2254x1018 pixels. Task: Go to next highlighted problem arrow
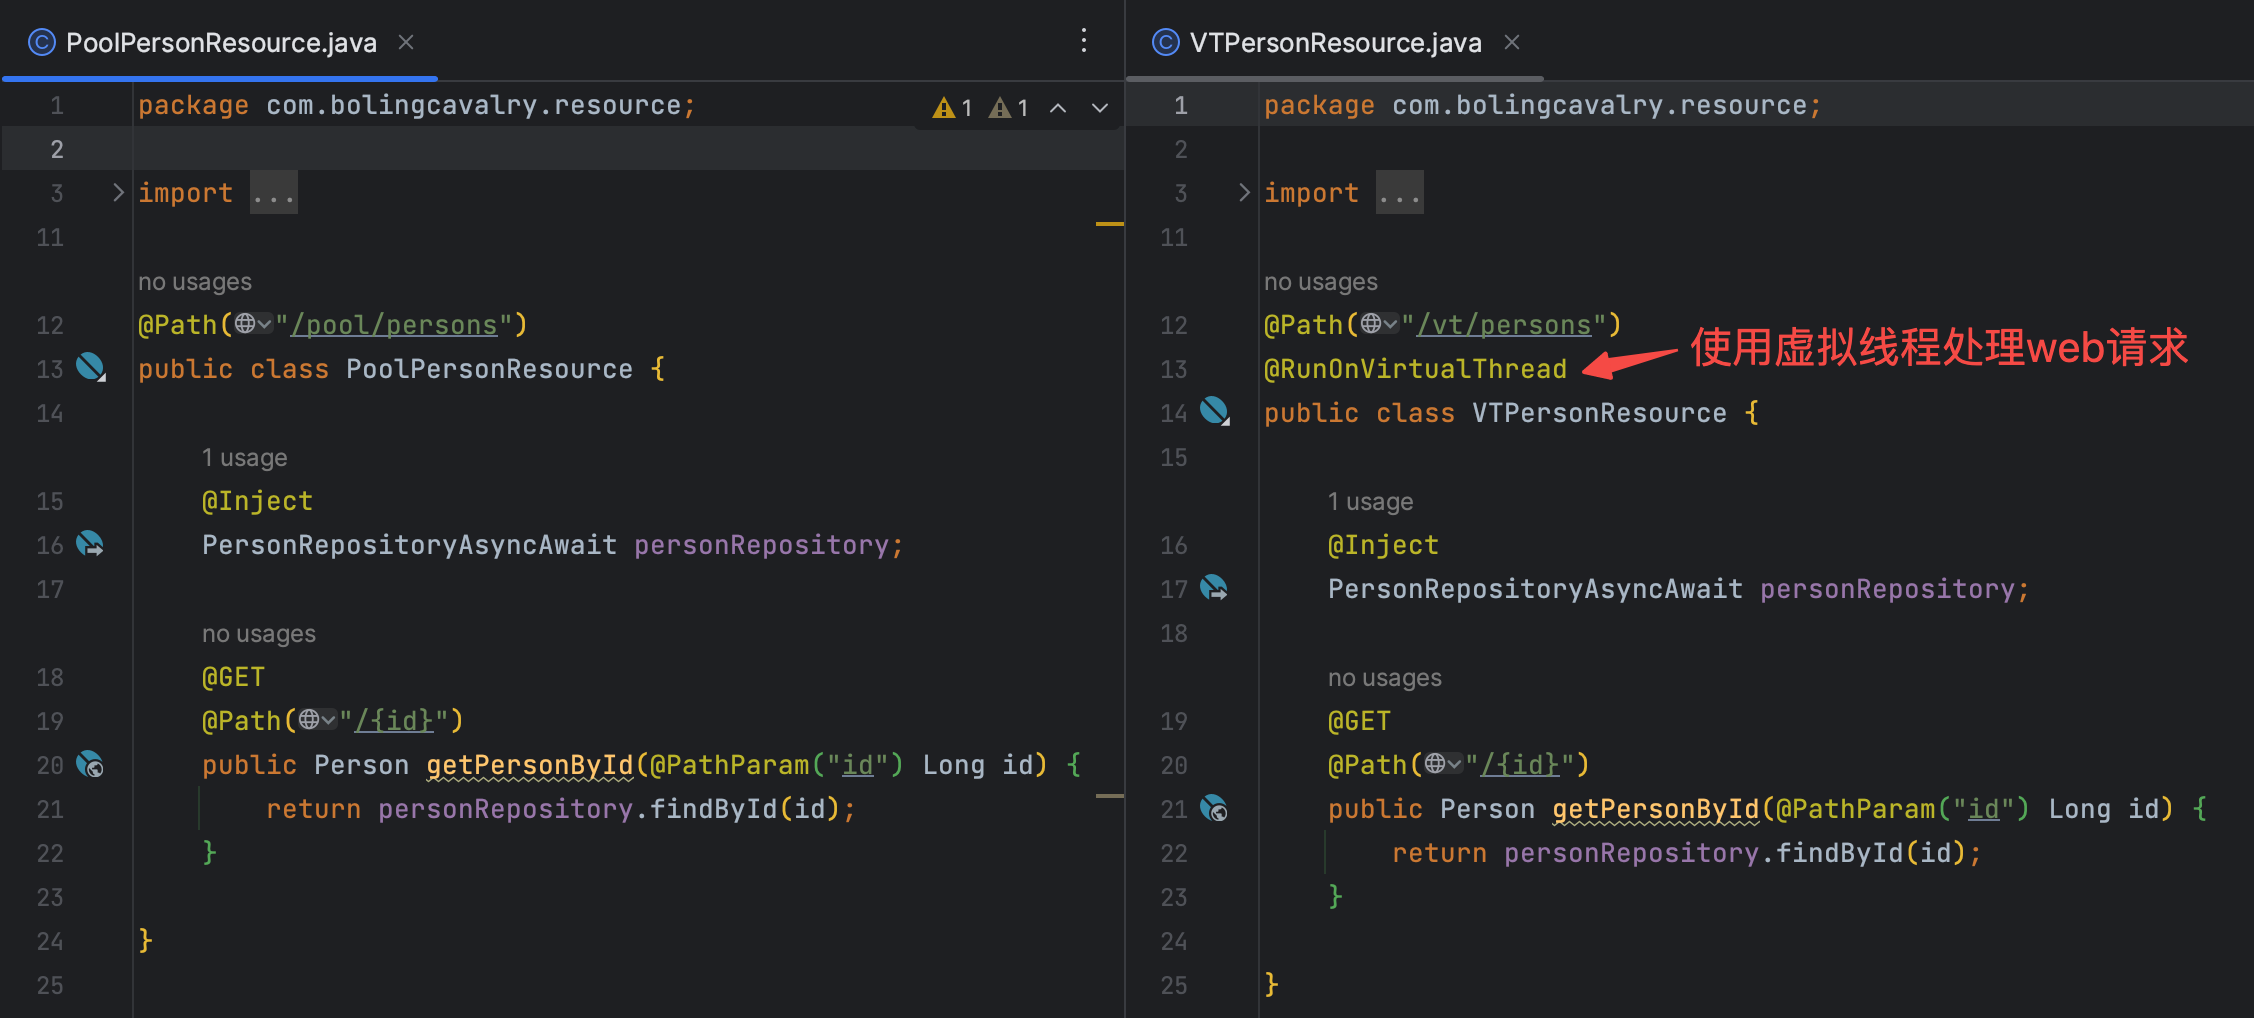pyautogui.click(x=1100, y=108)
